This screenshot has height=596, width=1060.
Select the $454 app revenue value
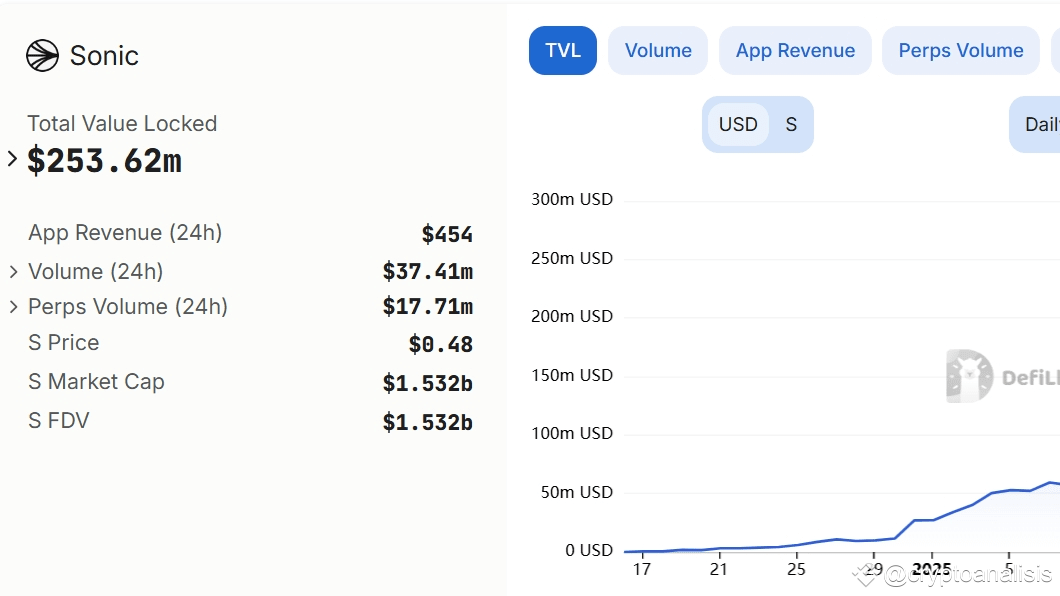(x=447, y=234)
